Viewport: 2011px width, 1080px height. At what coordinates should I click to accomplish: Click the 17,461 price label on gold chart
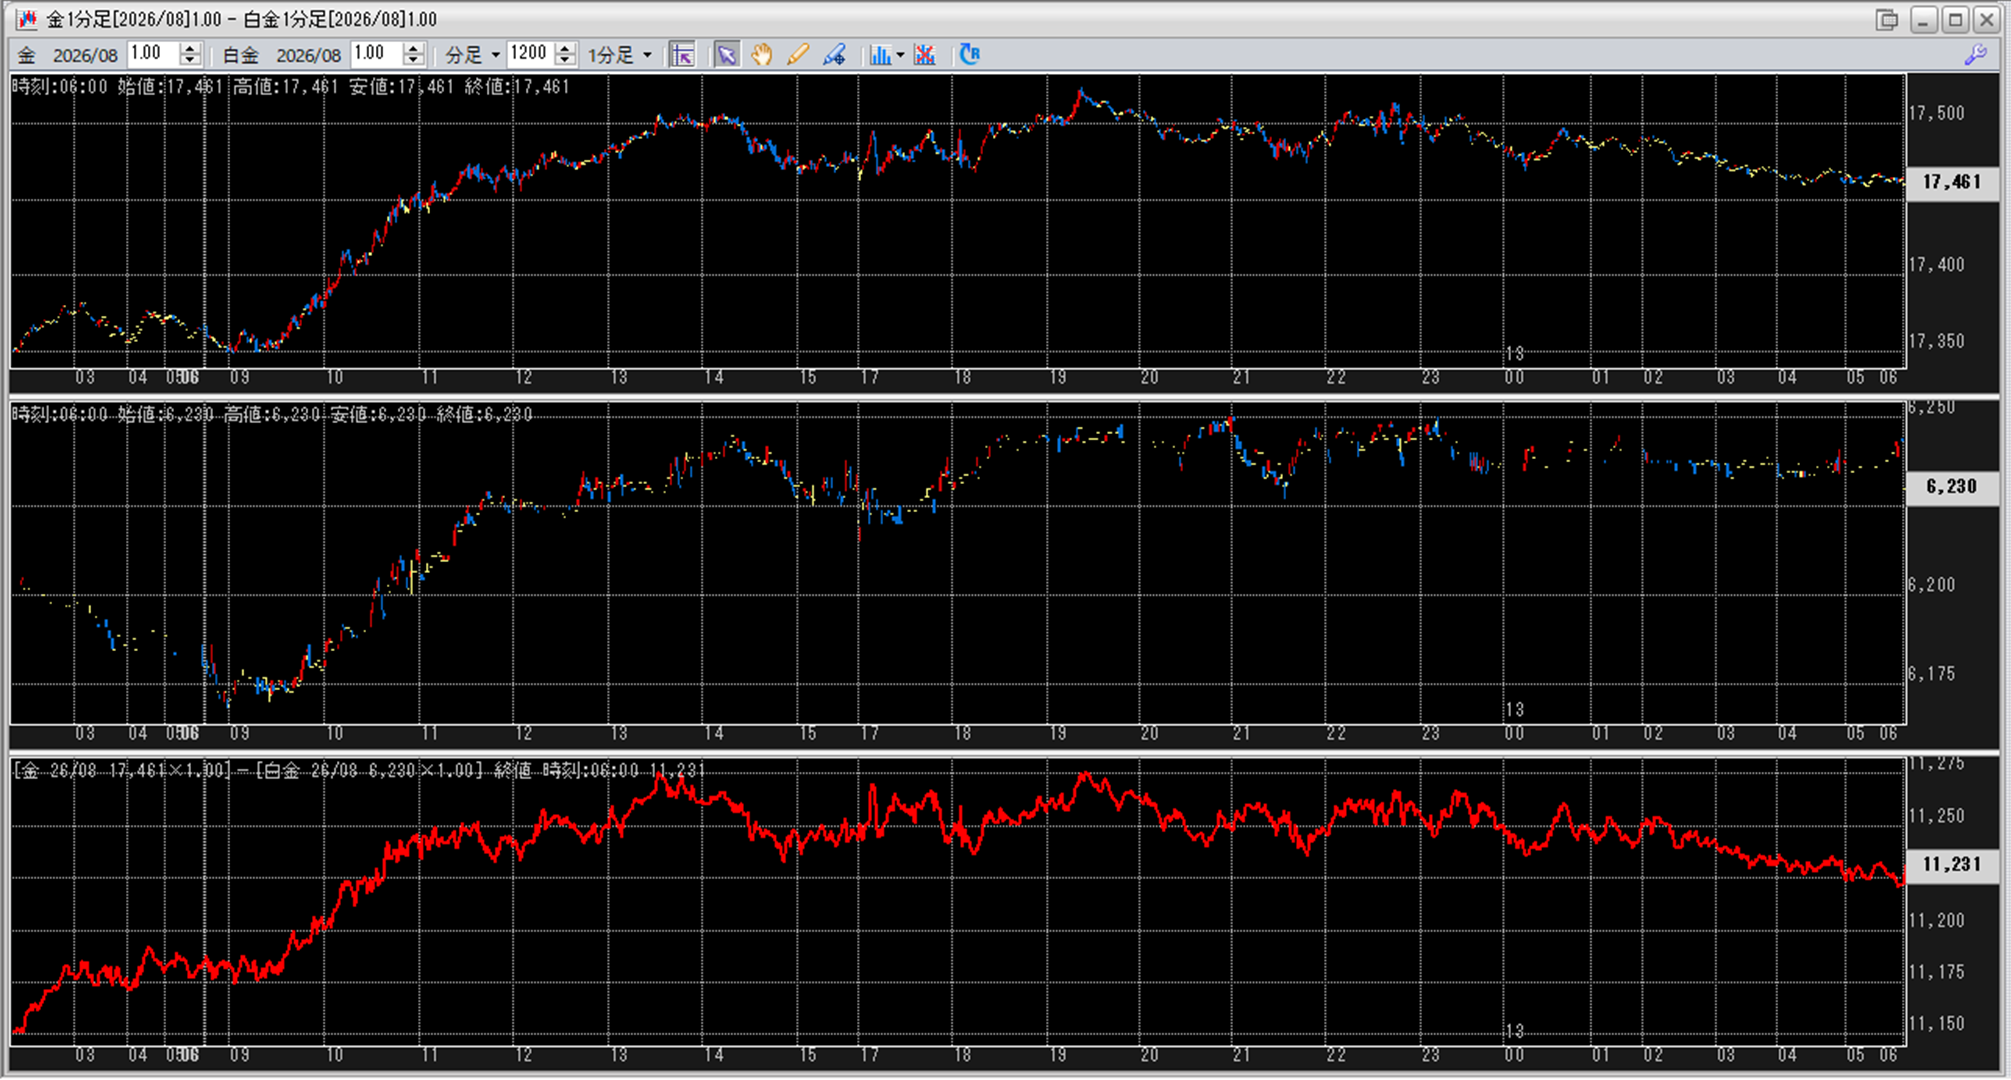1951,182
